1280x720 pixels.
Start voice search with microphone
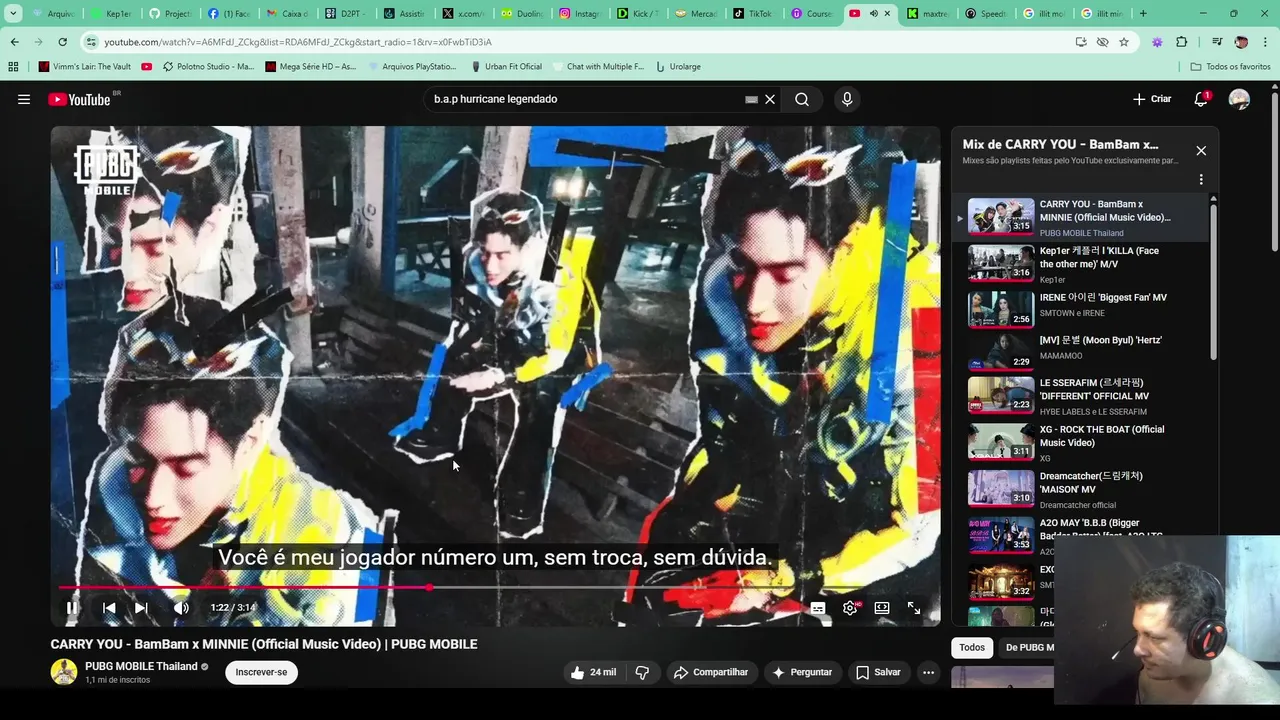click(x=847, y=99)
